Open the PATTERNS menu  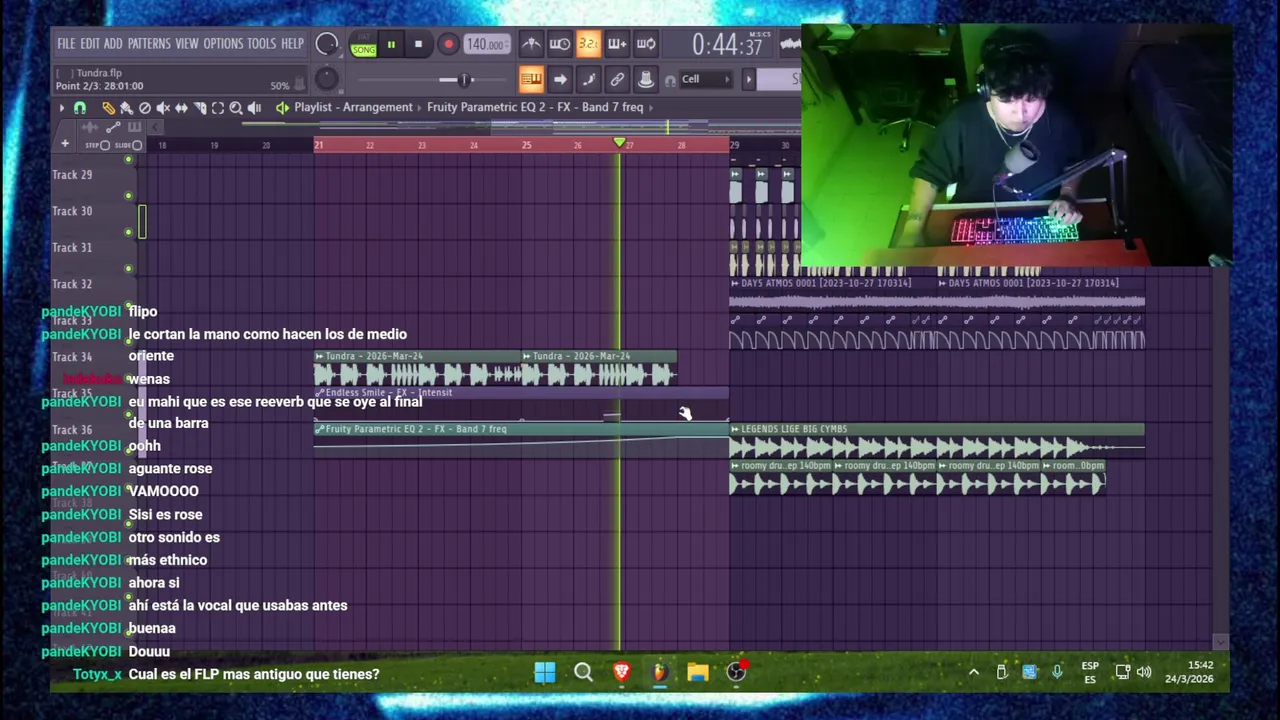point(149,44)
